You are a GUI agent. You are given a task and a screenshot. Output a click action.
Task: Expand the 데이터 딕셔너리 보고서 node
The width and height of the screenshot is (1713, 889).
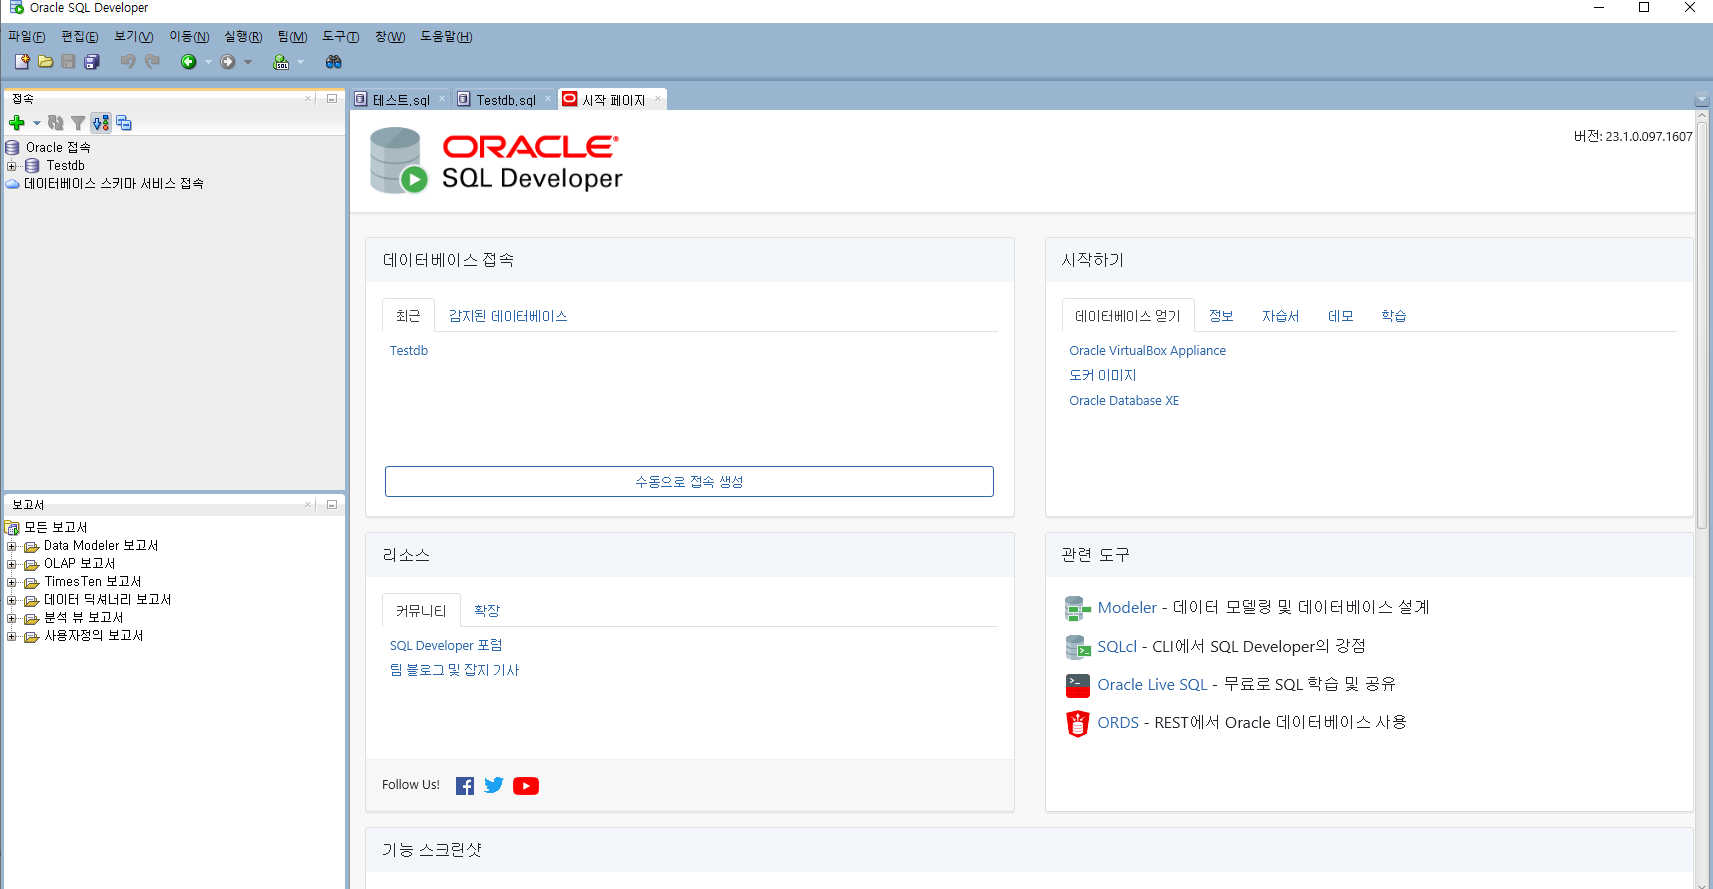(12, 600)
